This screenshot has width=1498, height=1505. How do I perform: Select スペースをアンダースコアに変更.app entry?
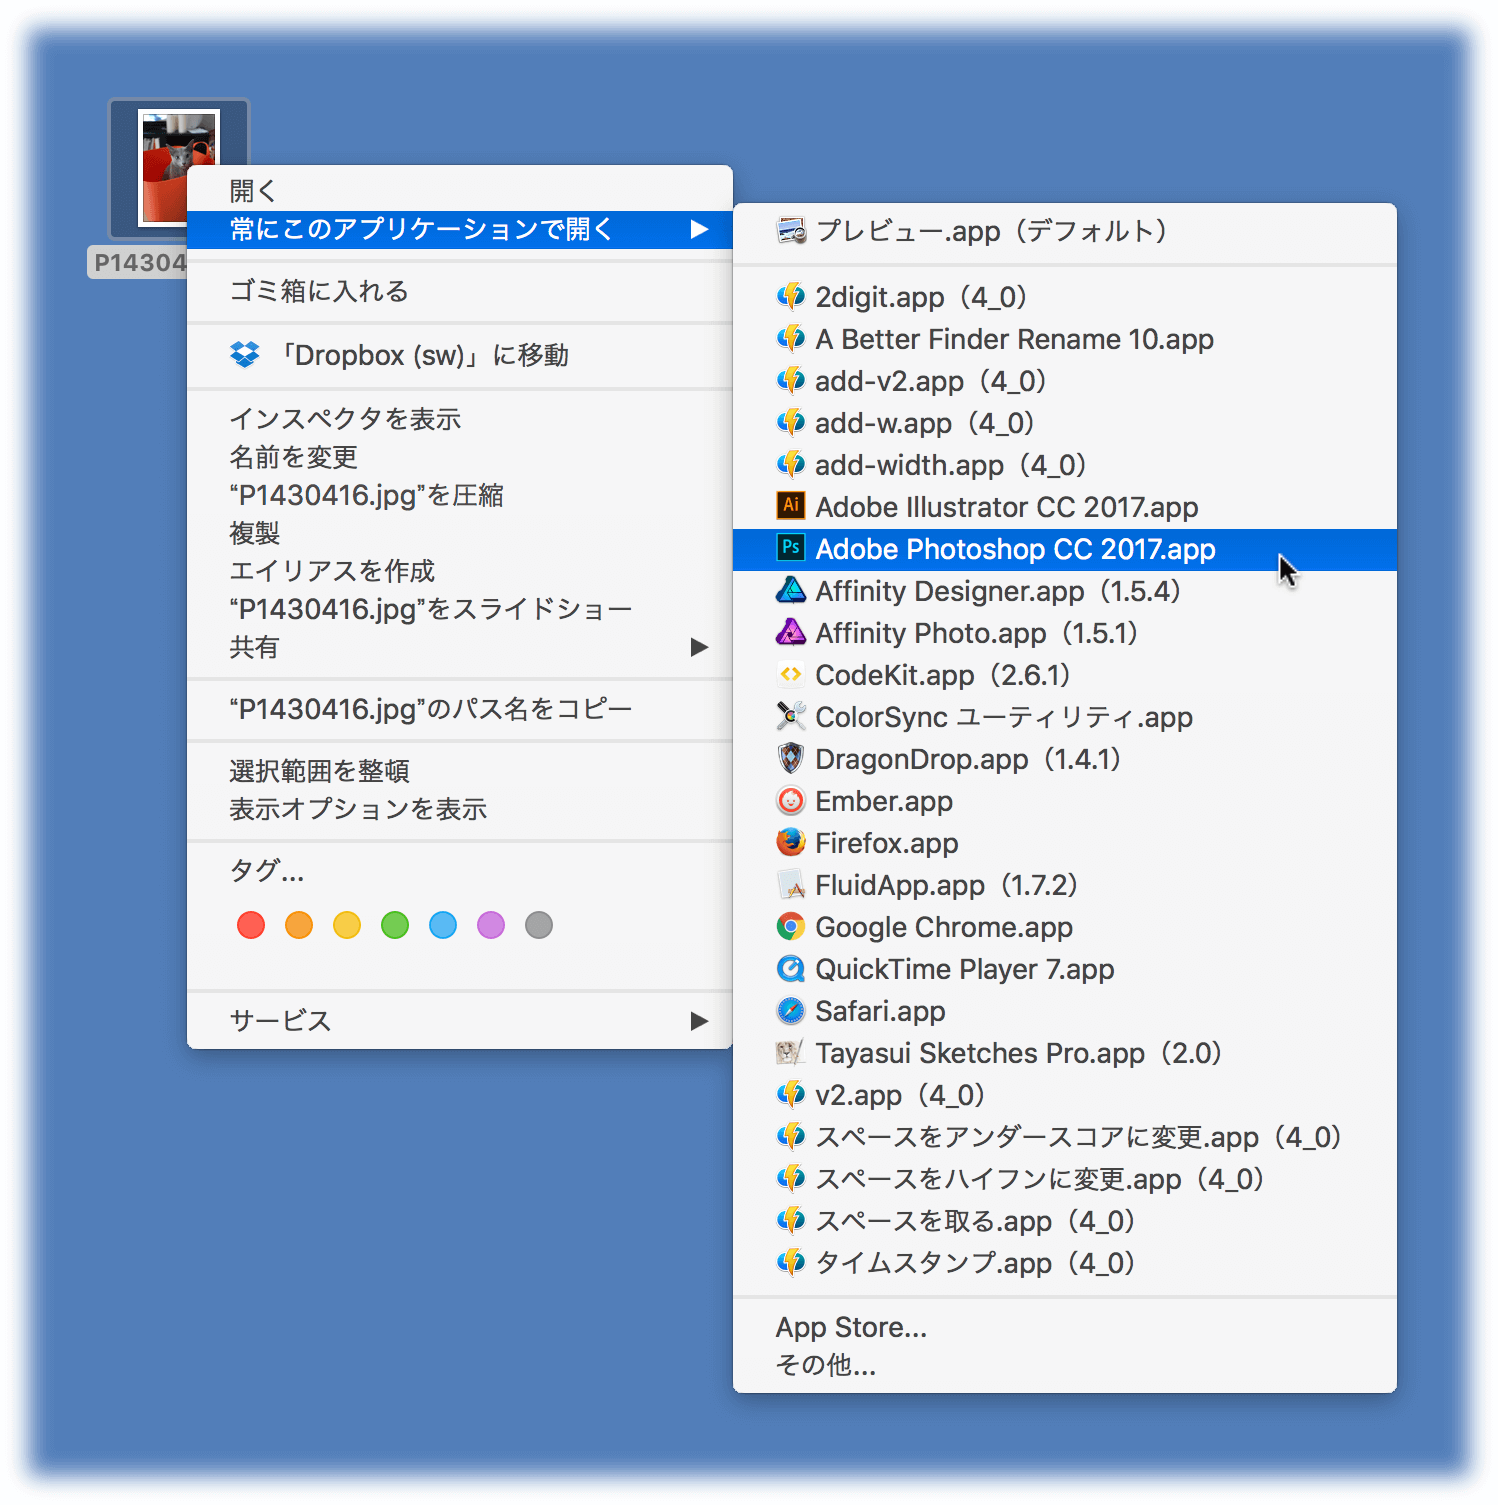(x=1065, y=1137)
